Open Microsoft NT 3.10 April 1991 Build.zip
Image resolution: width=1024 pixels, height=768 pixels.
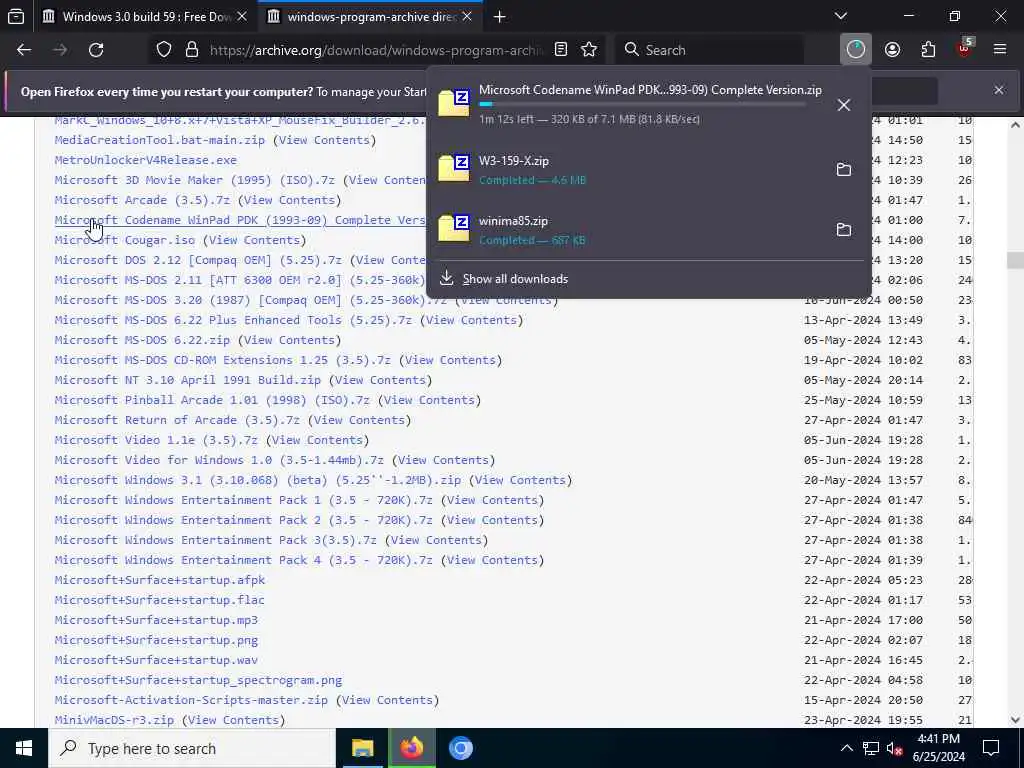187,380
